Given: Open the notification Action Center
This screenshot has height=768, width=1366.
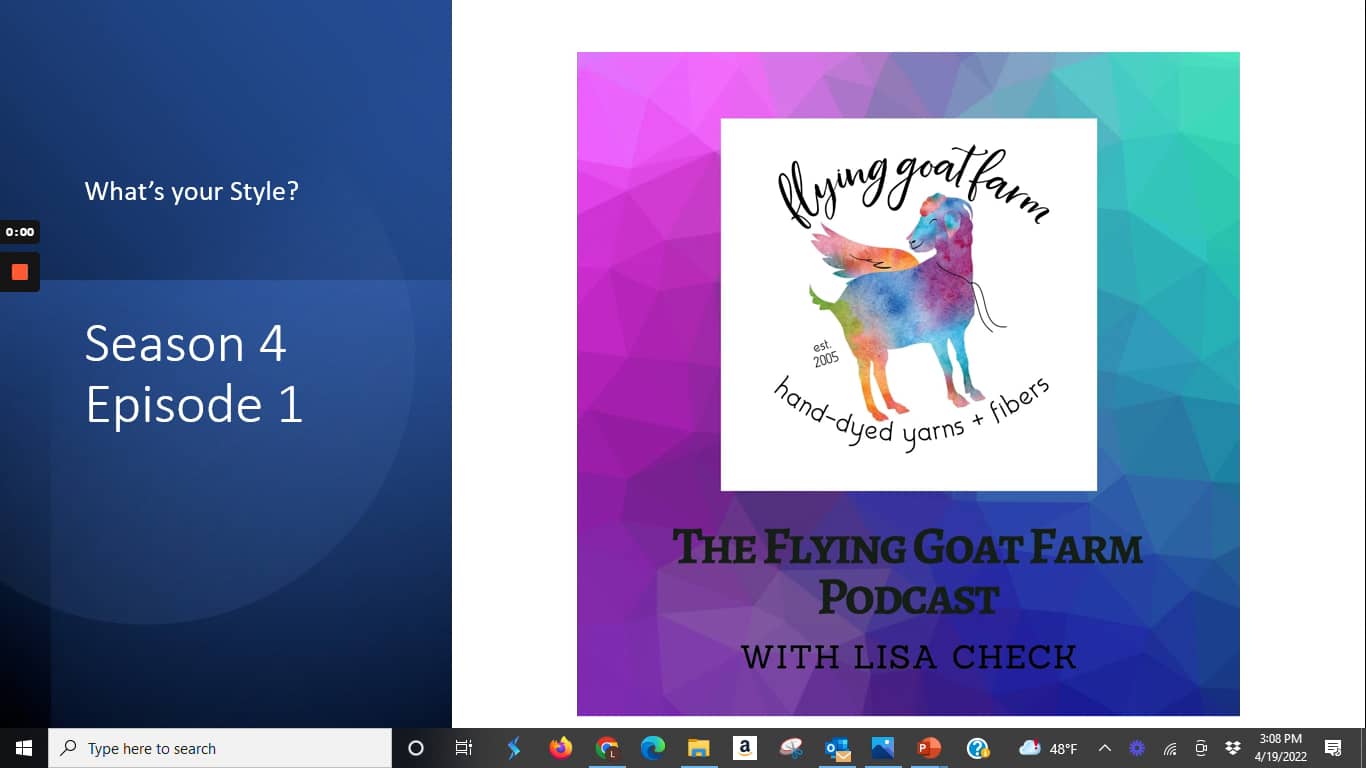Looking at the screenshot, I should click(1333, 748).
